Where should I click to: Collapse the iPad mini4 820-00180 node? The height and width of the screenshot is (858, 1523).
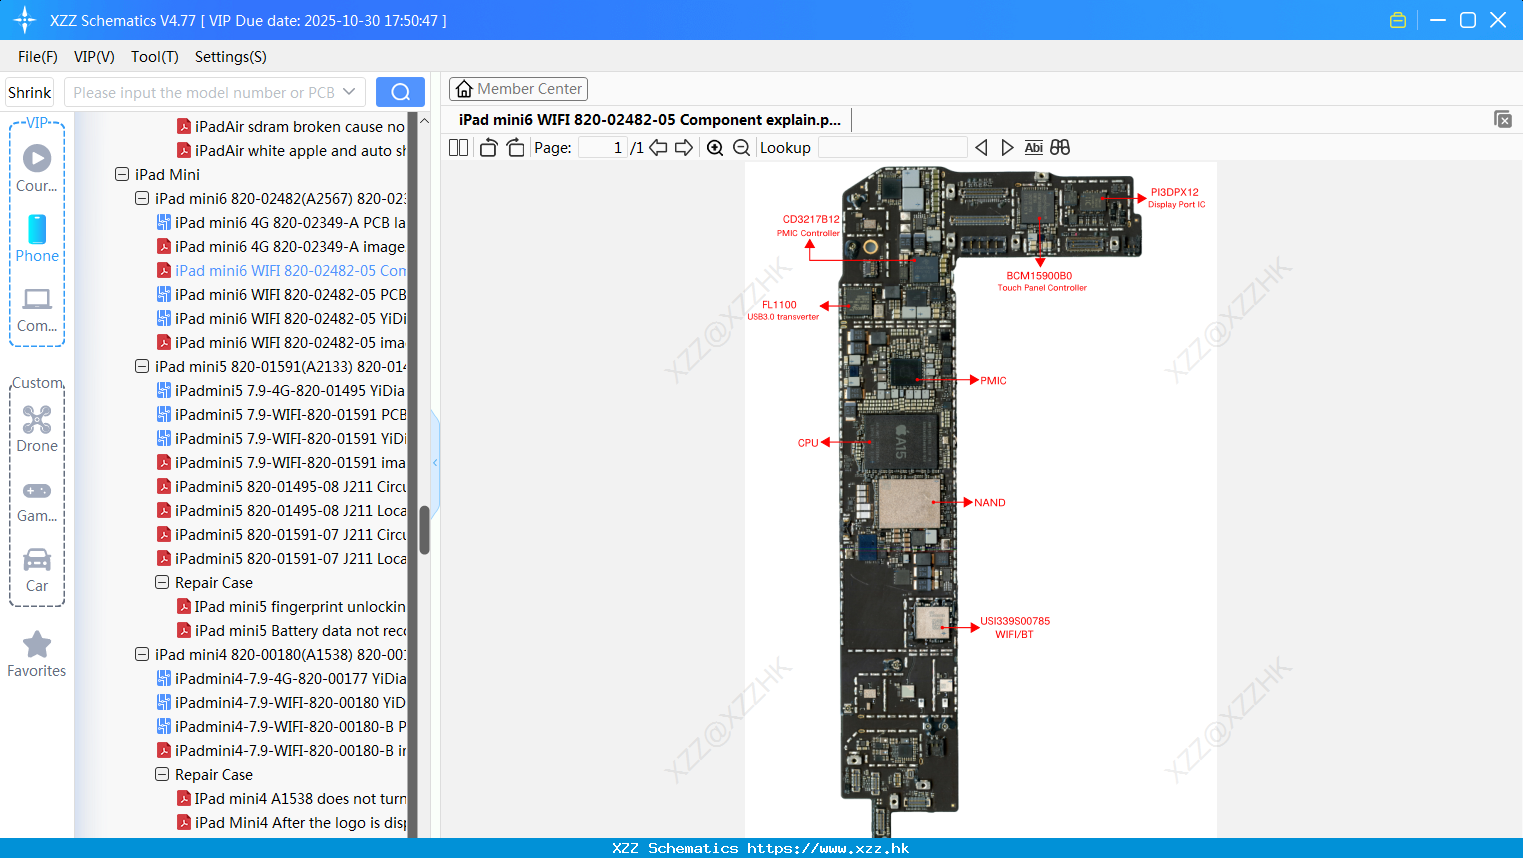[x=142, y=654]
